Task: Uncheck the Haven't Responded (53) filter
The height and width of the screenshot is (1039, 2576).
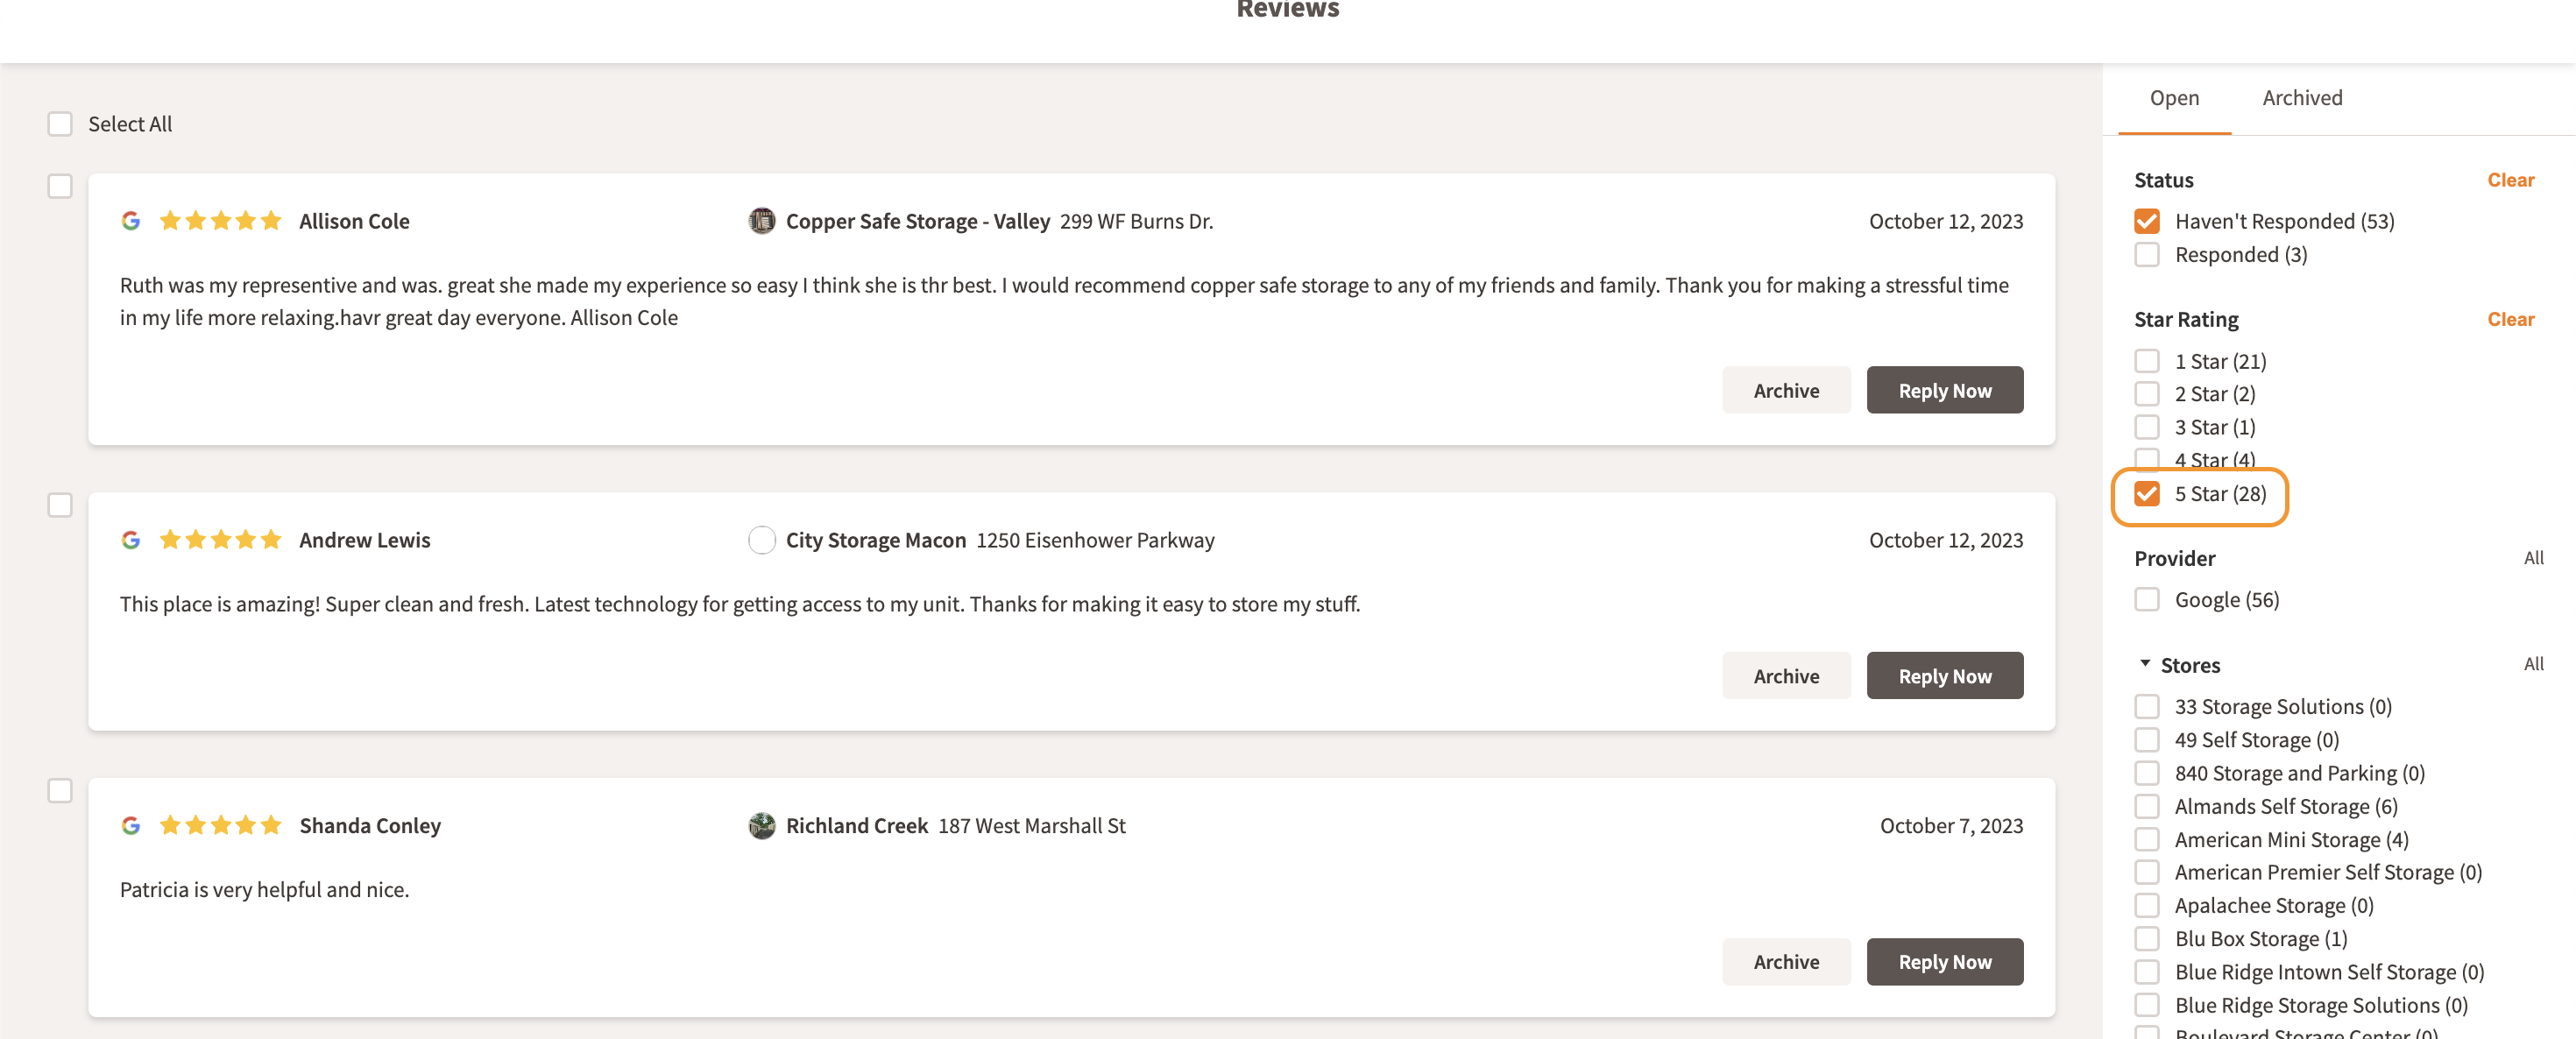Action: click(x=2146, y=221)
